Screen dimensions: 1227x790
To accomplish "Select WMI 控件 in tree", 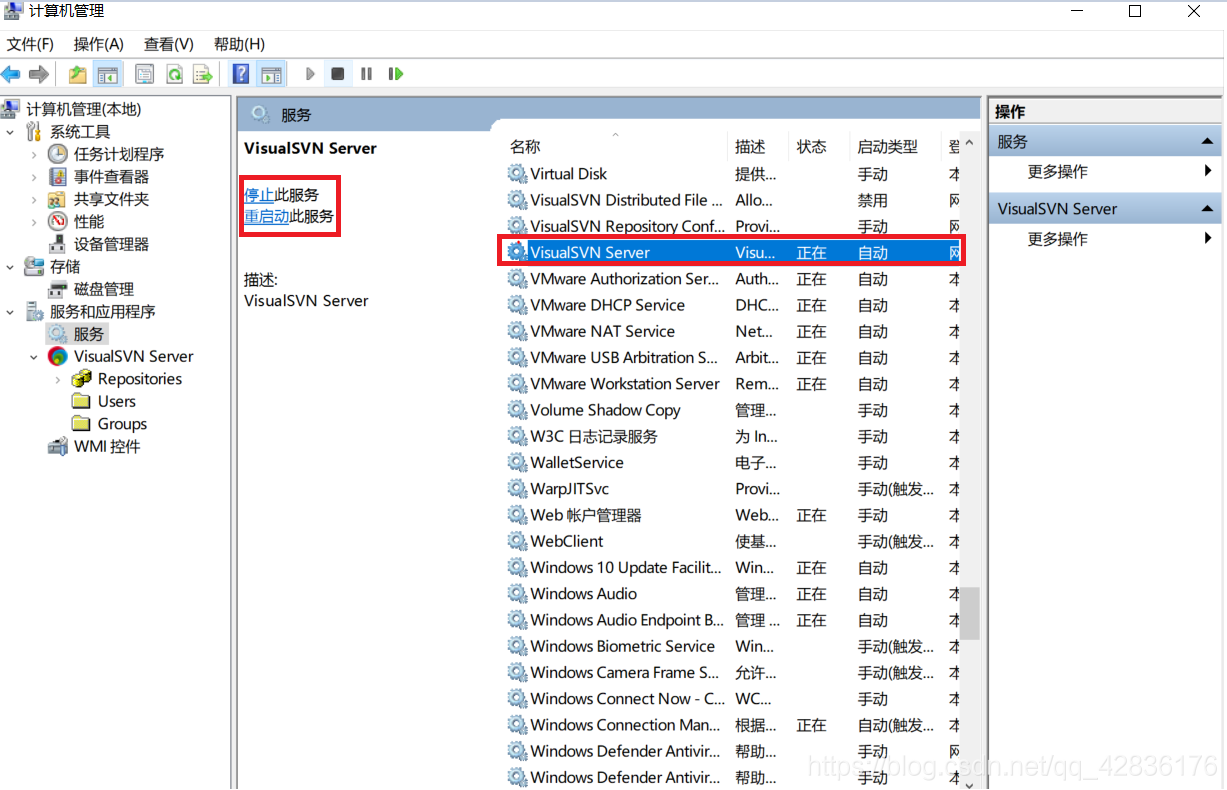I will pos(107,446).
